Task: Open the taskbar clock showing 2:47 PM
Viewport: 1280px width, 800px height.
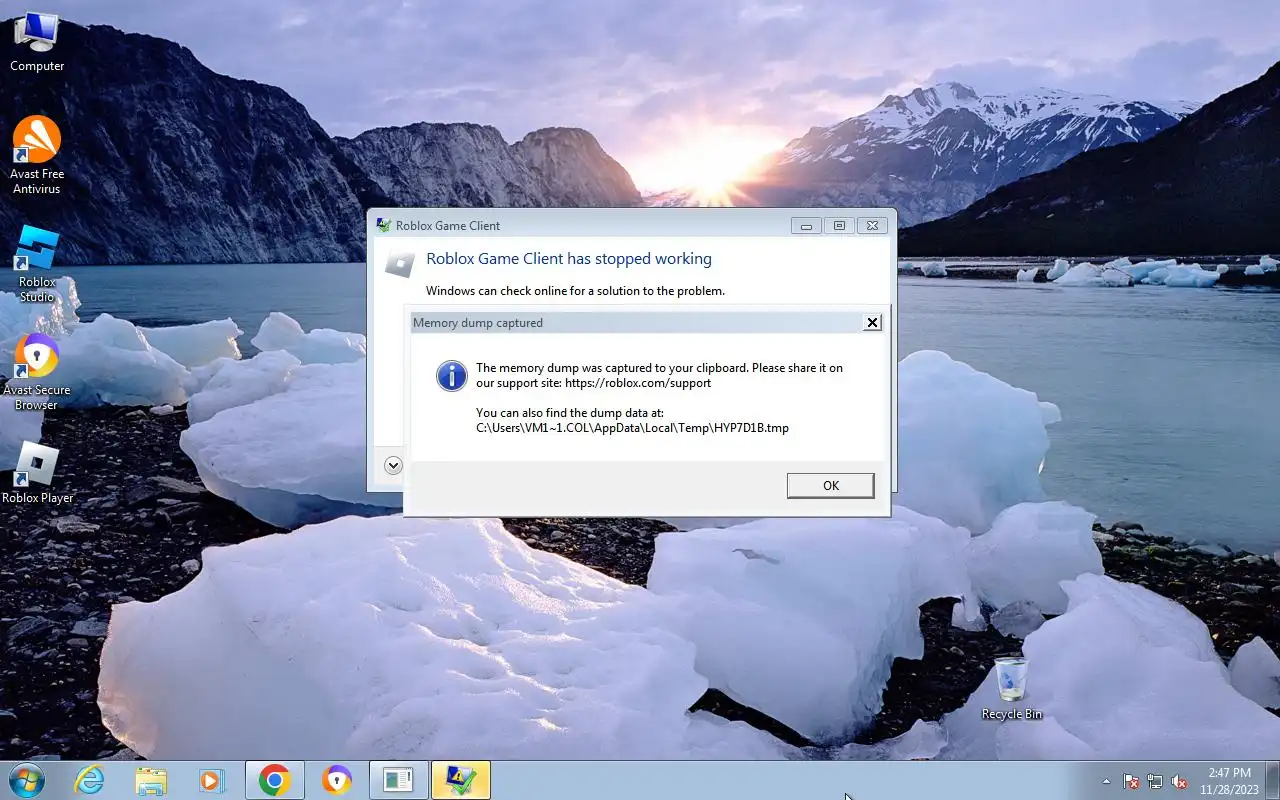Action: coord(1229,781)
